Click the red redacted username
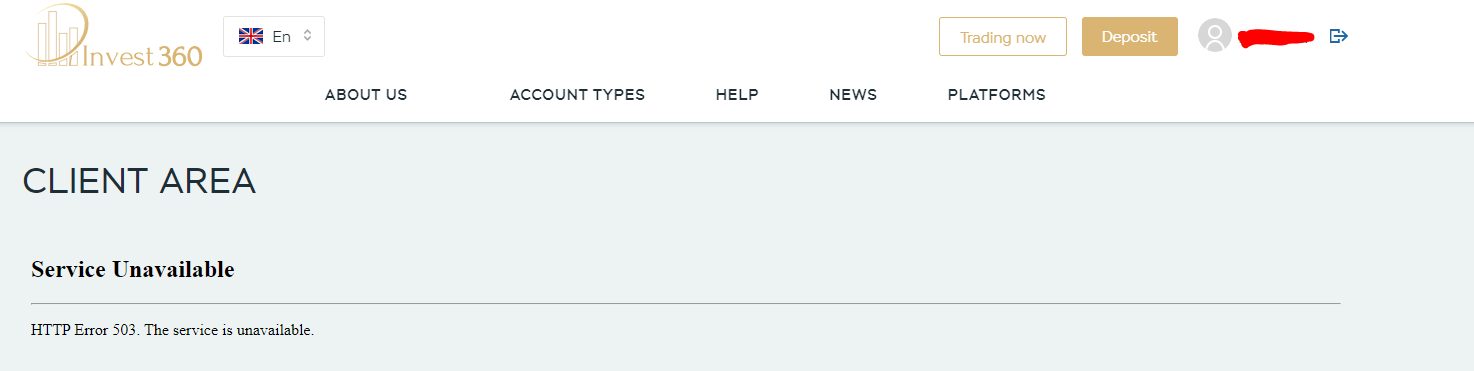The width and height of the screenshot is (1474, 371). coord(1276,38)
